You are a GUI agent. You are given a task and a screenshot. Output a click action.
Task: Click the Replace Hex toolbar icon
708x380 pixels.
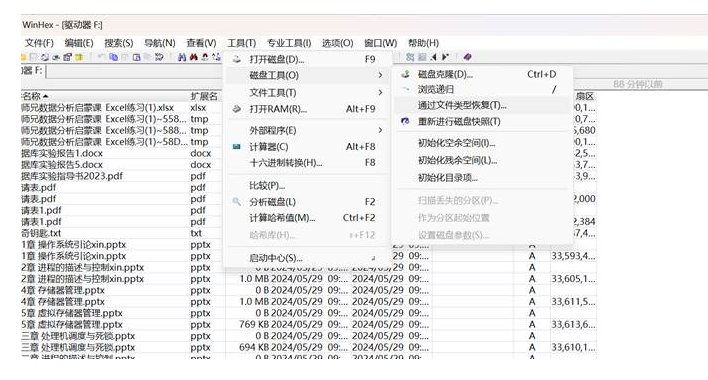pyautogui.click(x=216, y=57)
